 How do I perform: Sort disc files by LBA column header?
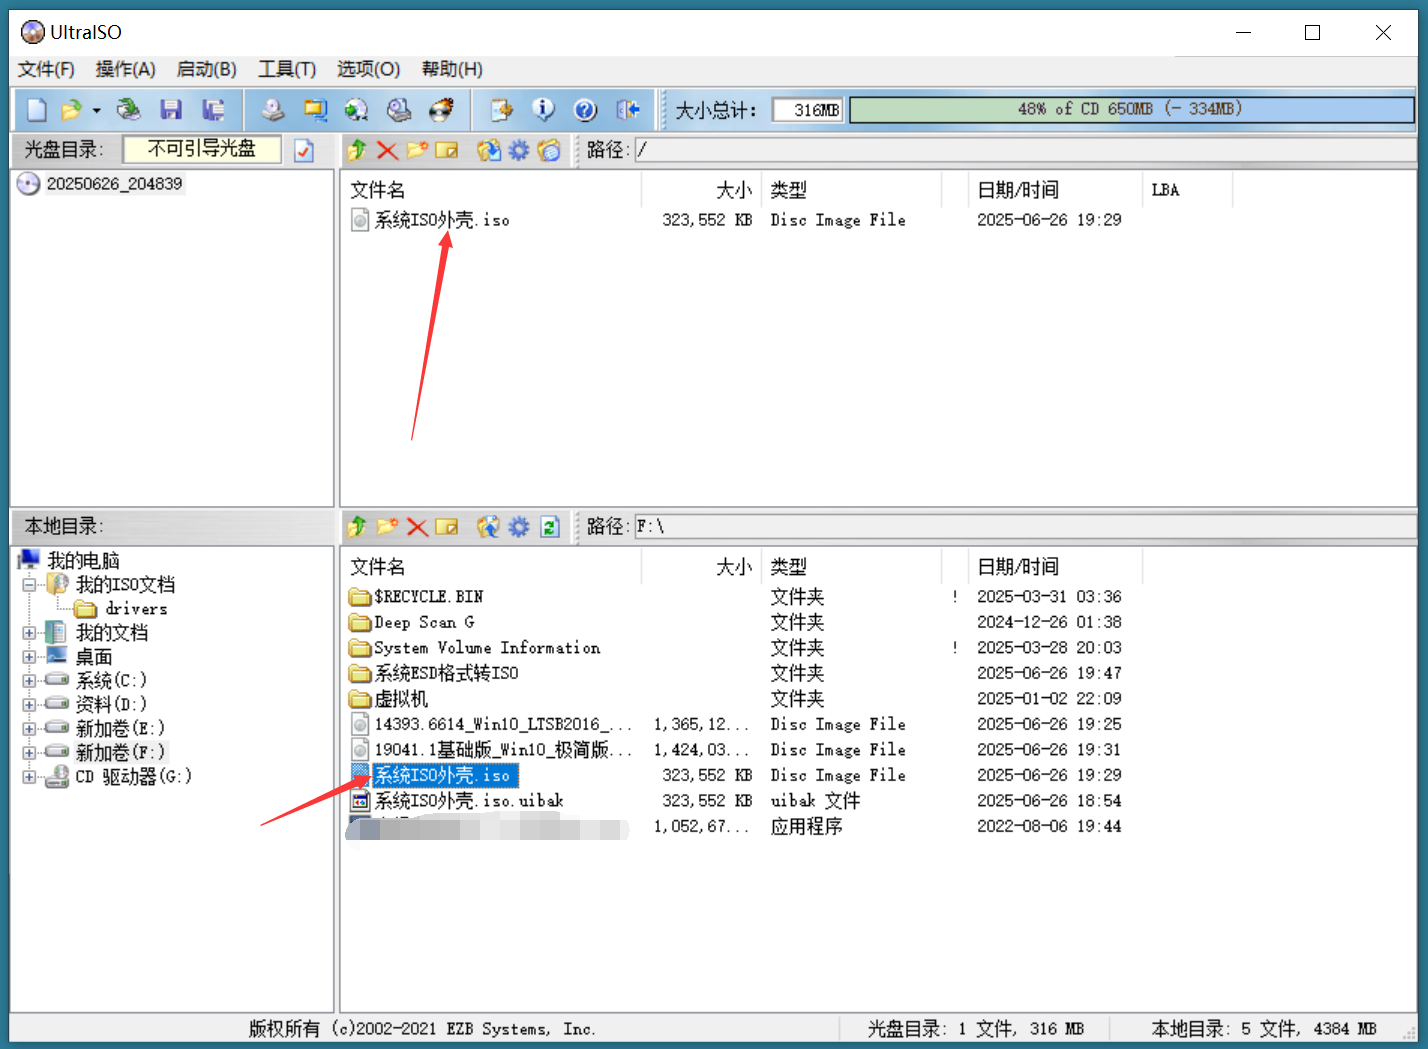tap(1187, 190)
